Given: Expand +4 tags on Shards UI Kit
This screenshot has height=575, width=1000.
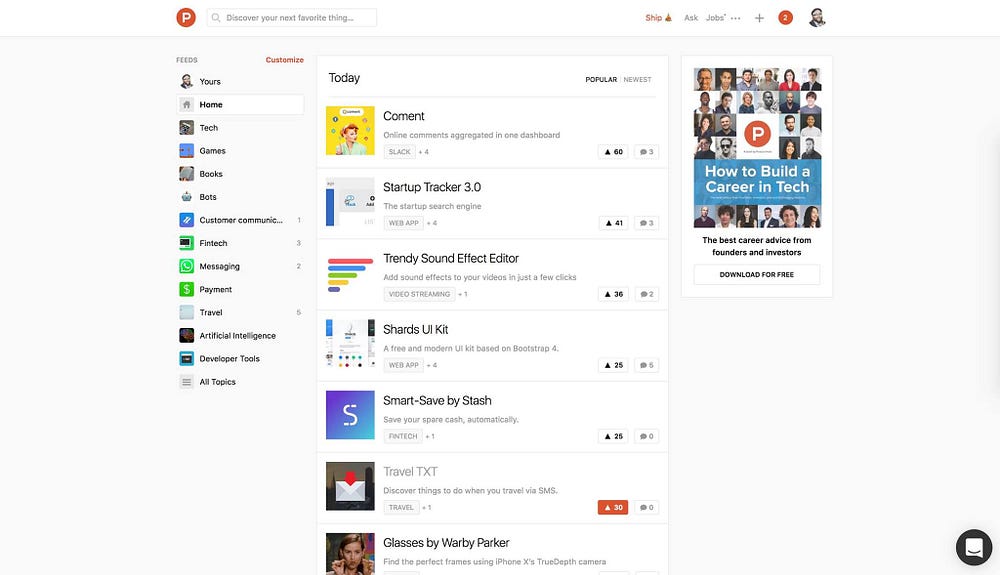Looking at the screenshot, I should [x=432, y=365].
